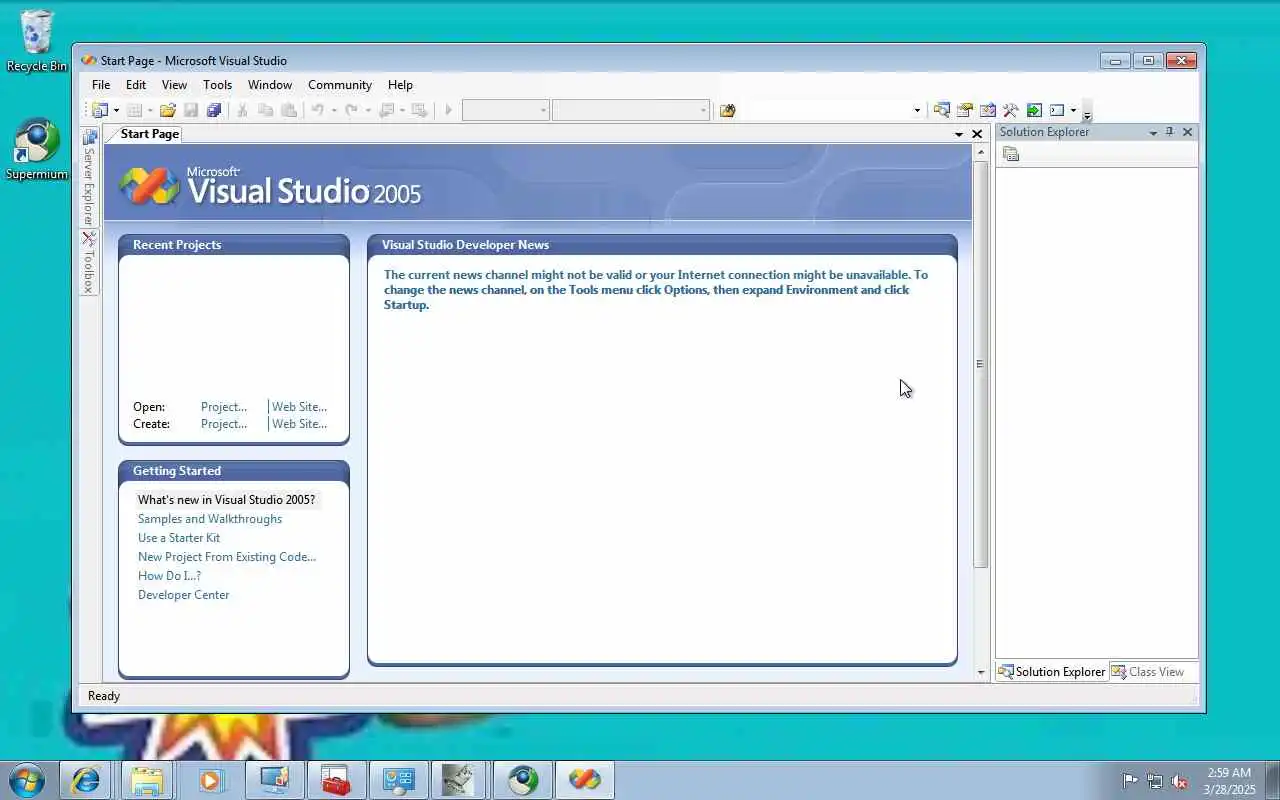Open the Toolbar Options overflow arrow
Image resolution: width=1280 pixels, height=800 pixels.
point(1087,112)
